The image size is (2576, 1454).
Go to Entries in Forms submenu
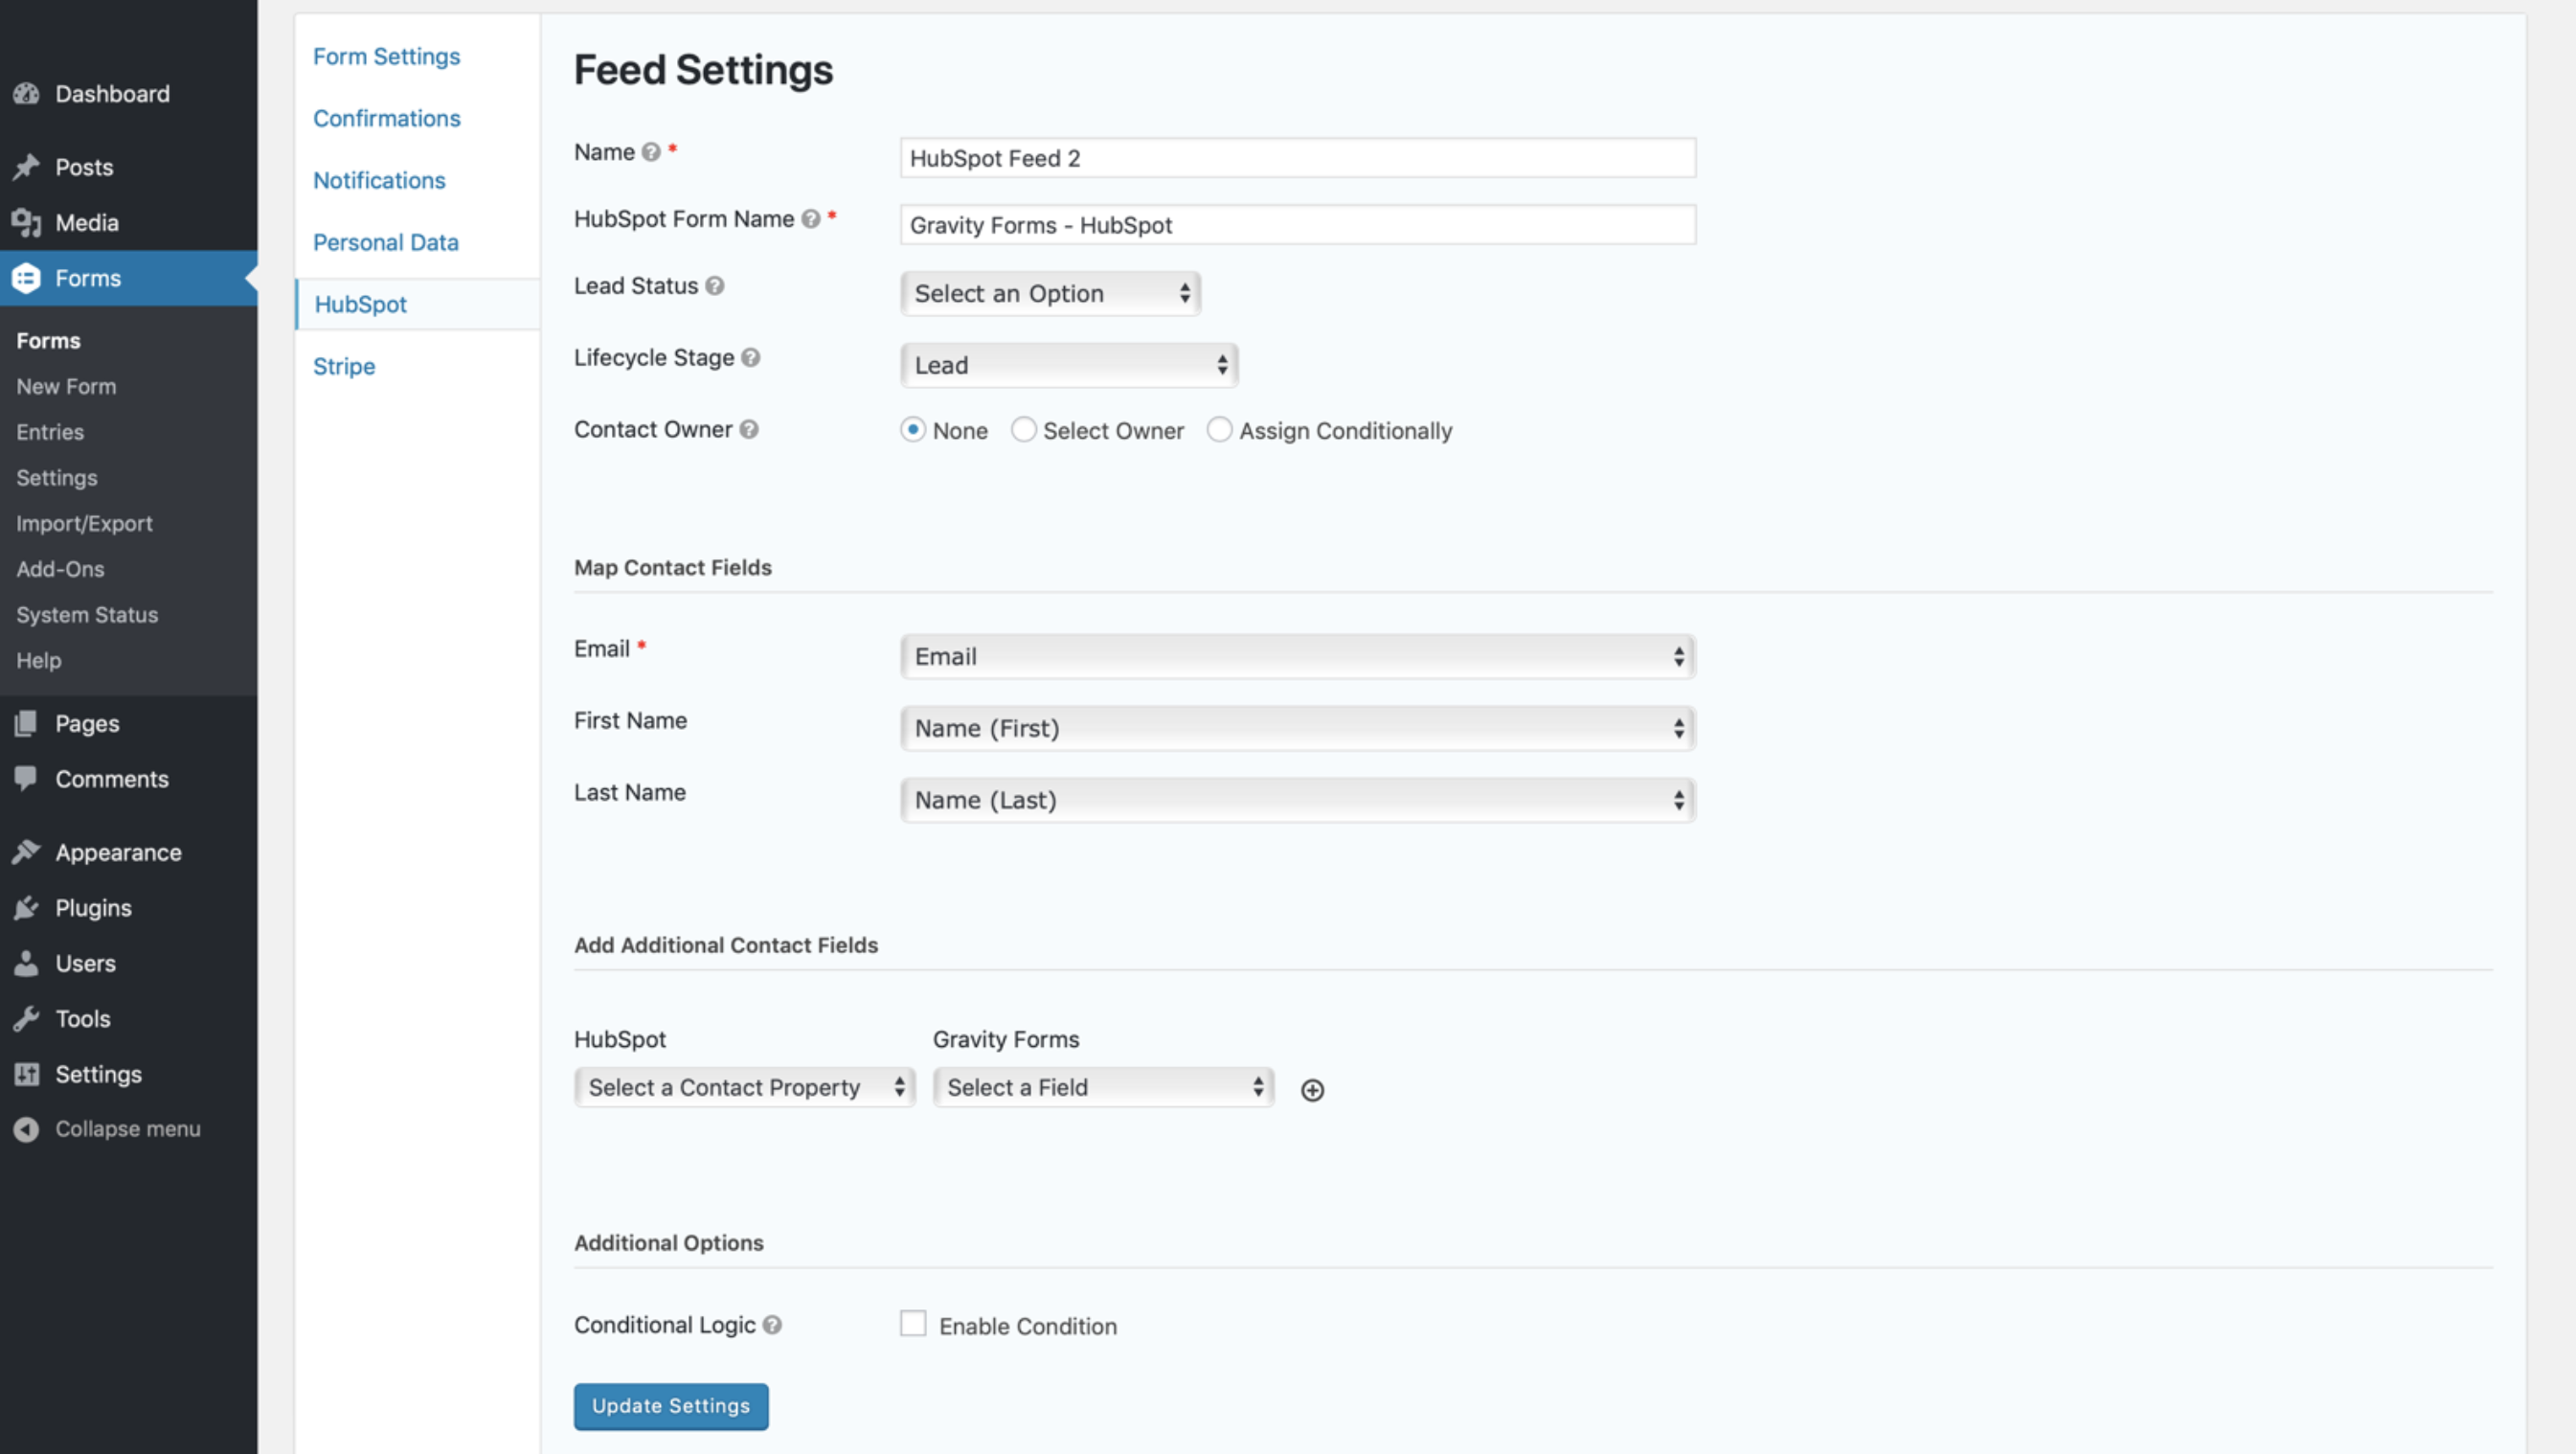[50, 432]
